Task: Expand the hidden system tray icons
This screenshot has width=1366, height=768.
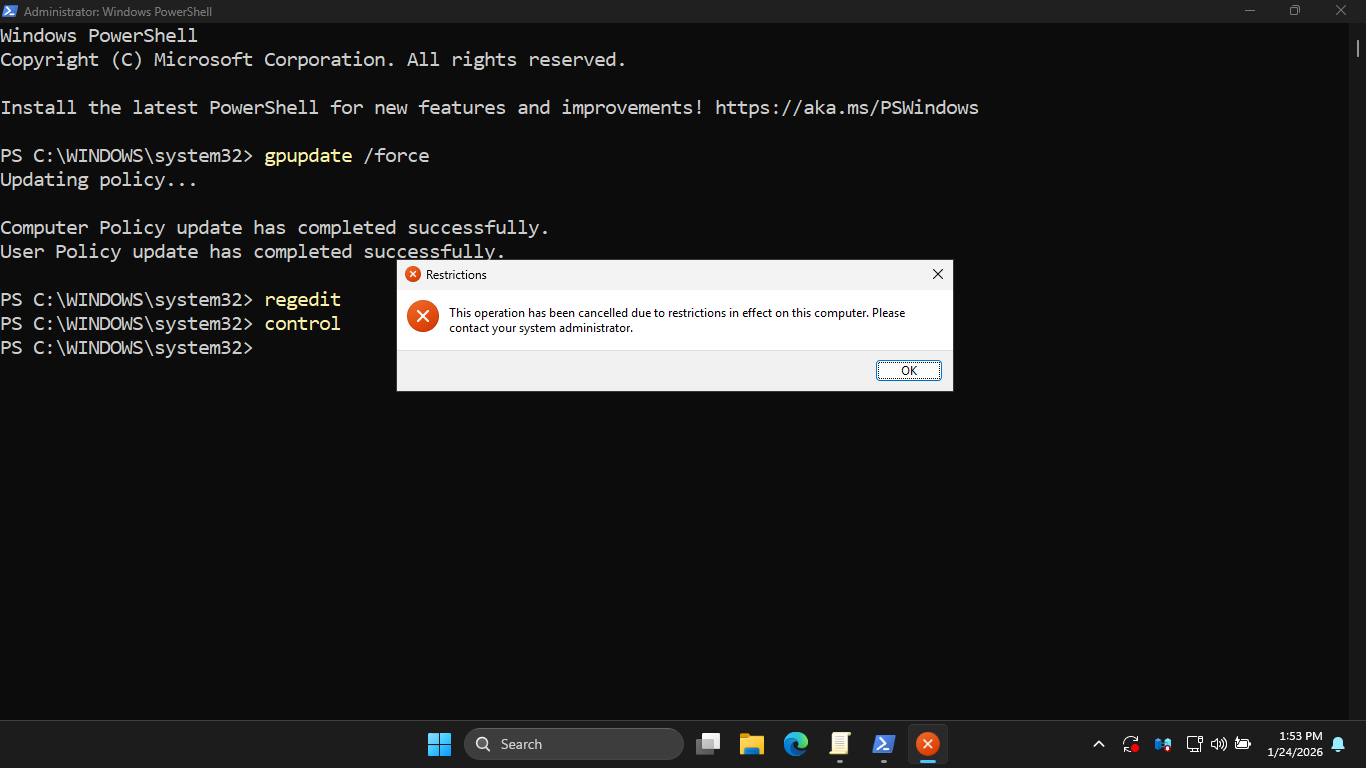Action: tap(1099, 744)
